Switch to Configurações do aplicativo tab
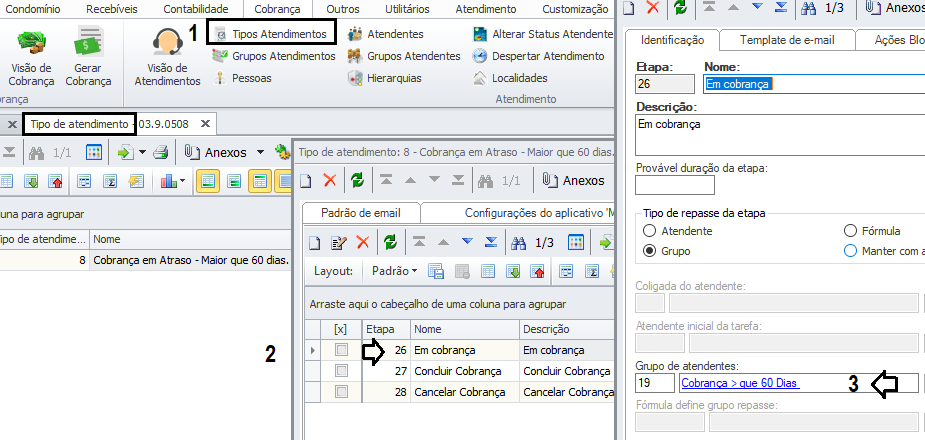Screen dimensions: 925x440 tap(540, 213)
